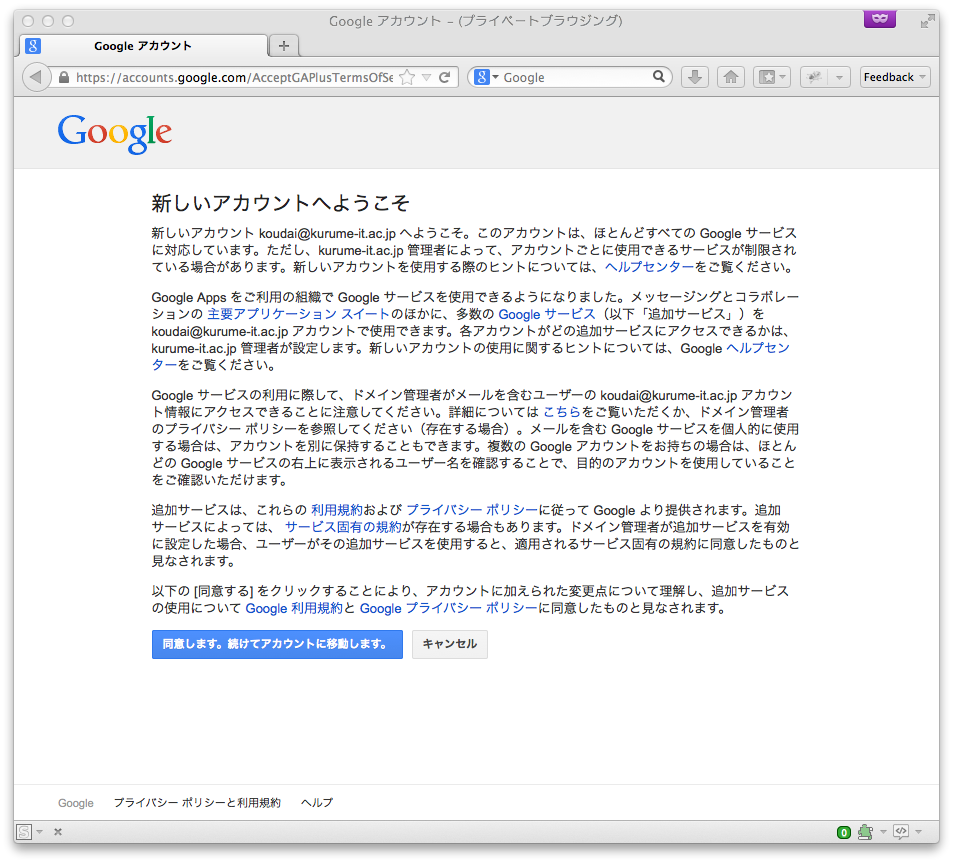Open プライバシー ポリシー link in fourth paragraph
The width and height of the screenshot is (953, 863).
click(x=472, y=509)
